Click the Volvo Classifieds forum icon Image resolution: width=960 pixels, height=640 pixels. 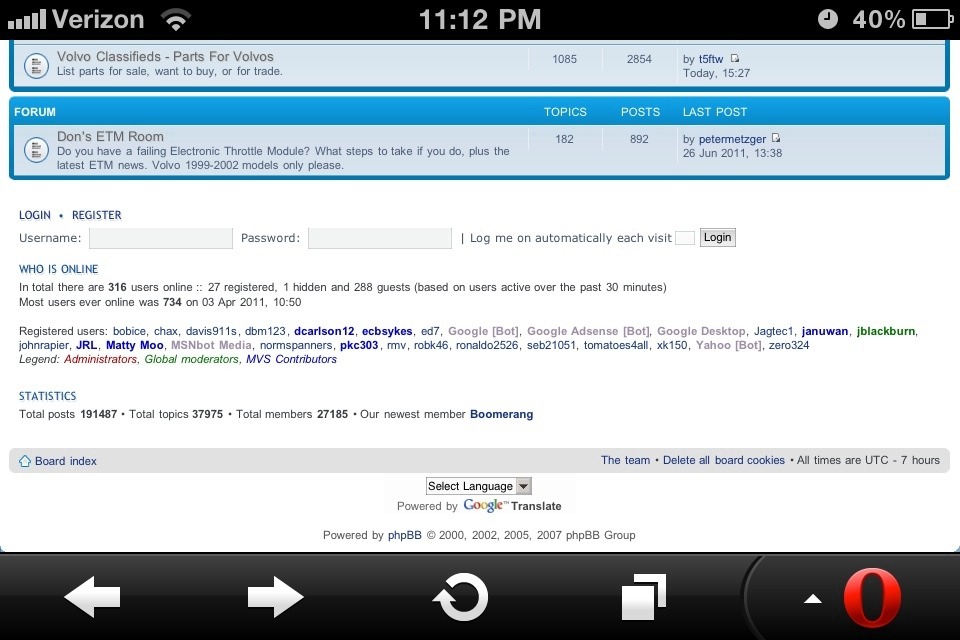[35, 64]
